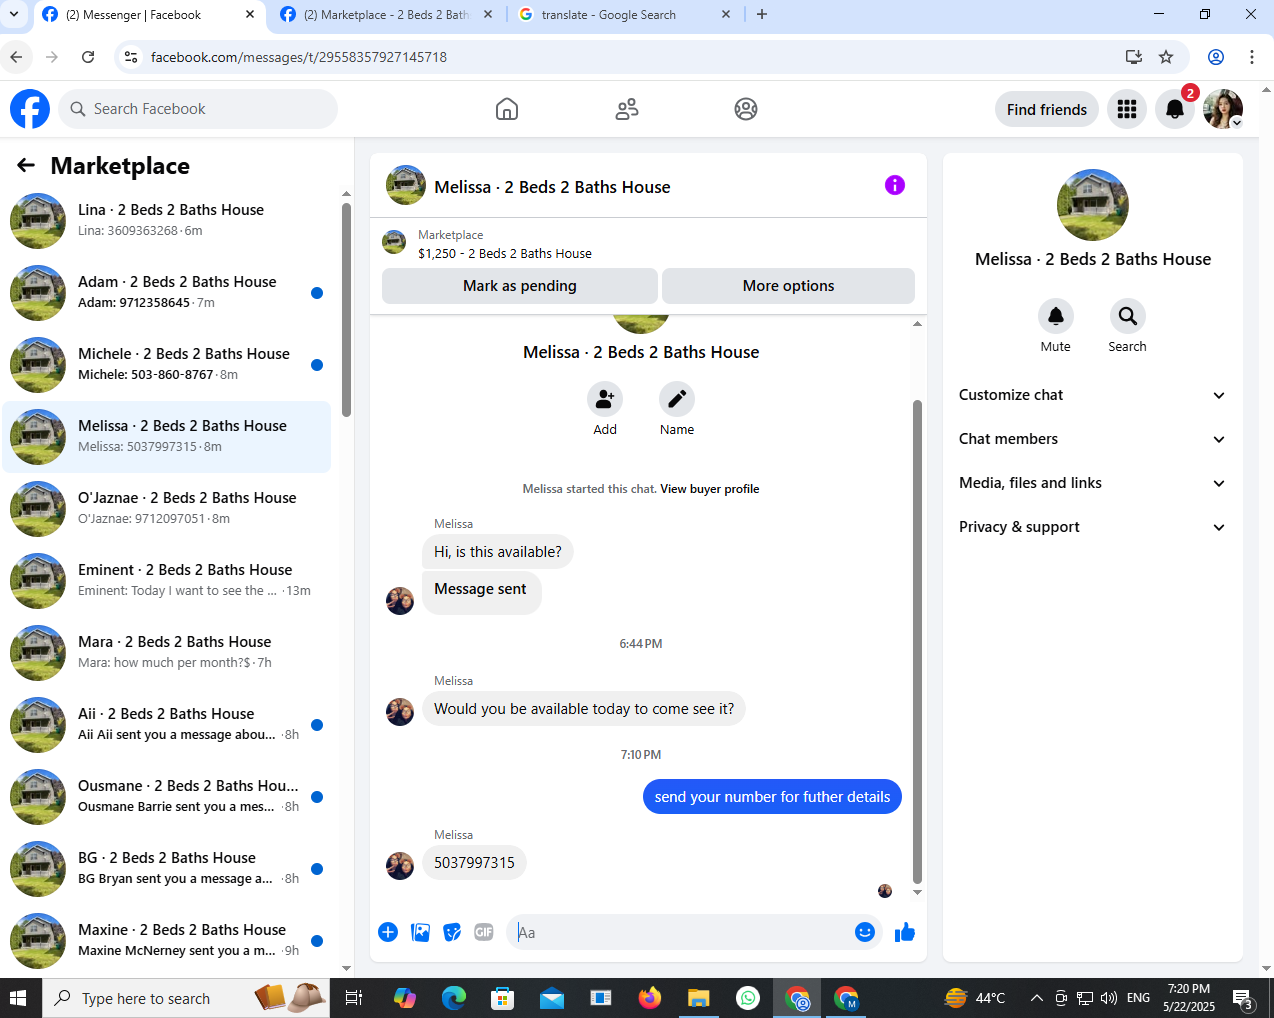Expand Privacy & support section
This screenshot has width=1274, height=1018.
(x=1092, y=527)
